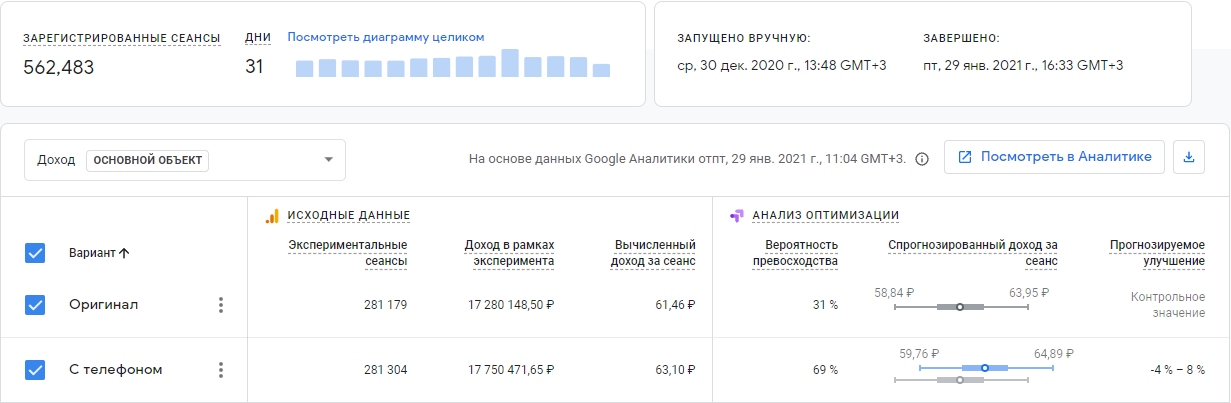Image resolution: width=1231 pixels, height=403 pixels.
Task: Click the external link icon in Analytics button
Action: click(965, 157)
